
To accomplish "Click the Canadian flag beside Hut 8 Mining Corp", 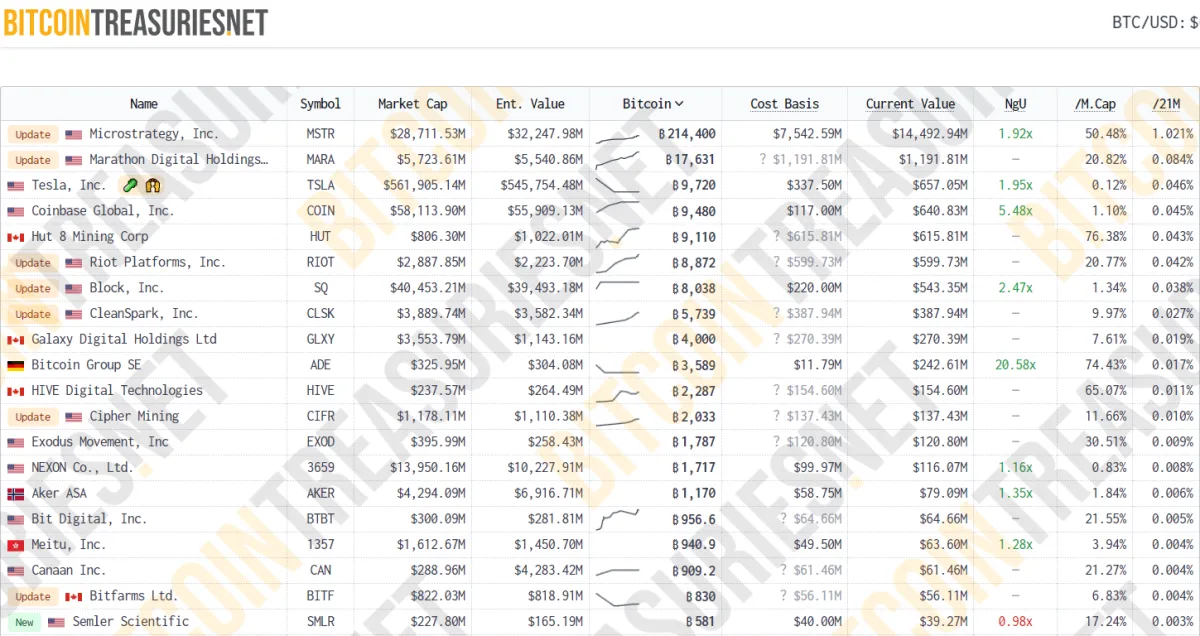I will point(15,237).
